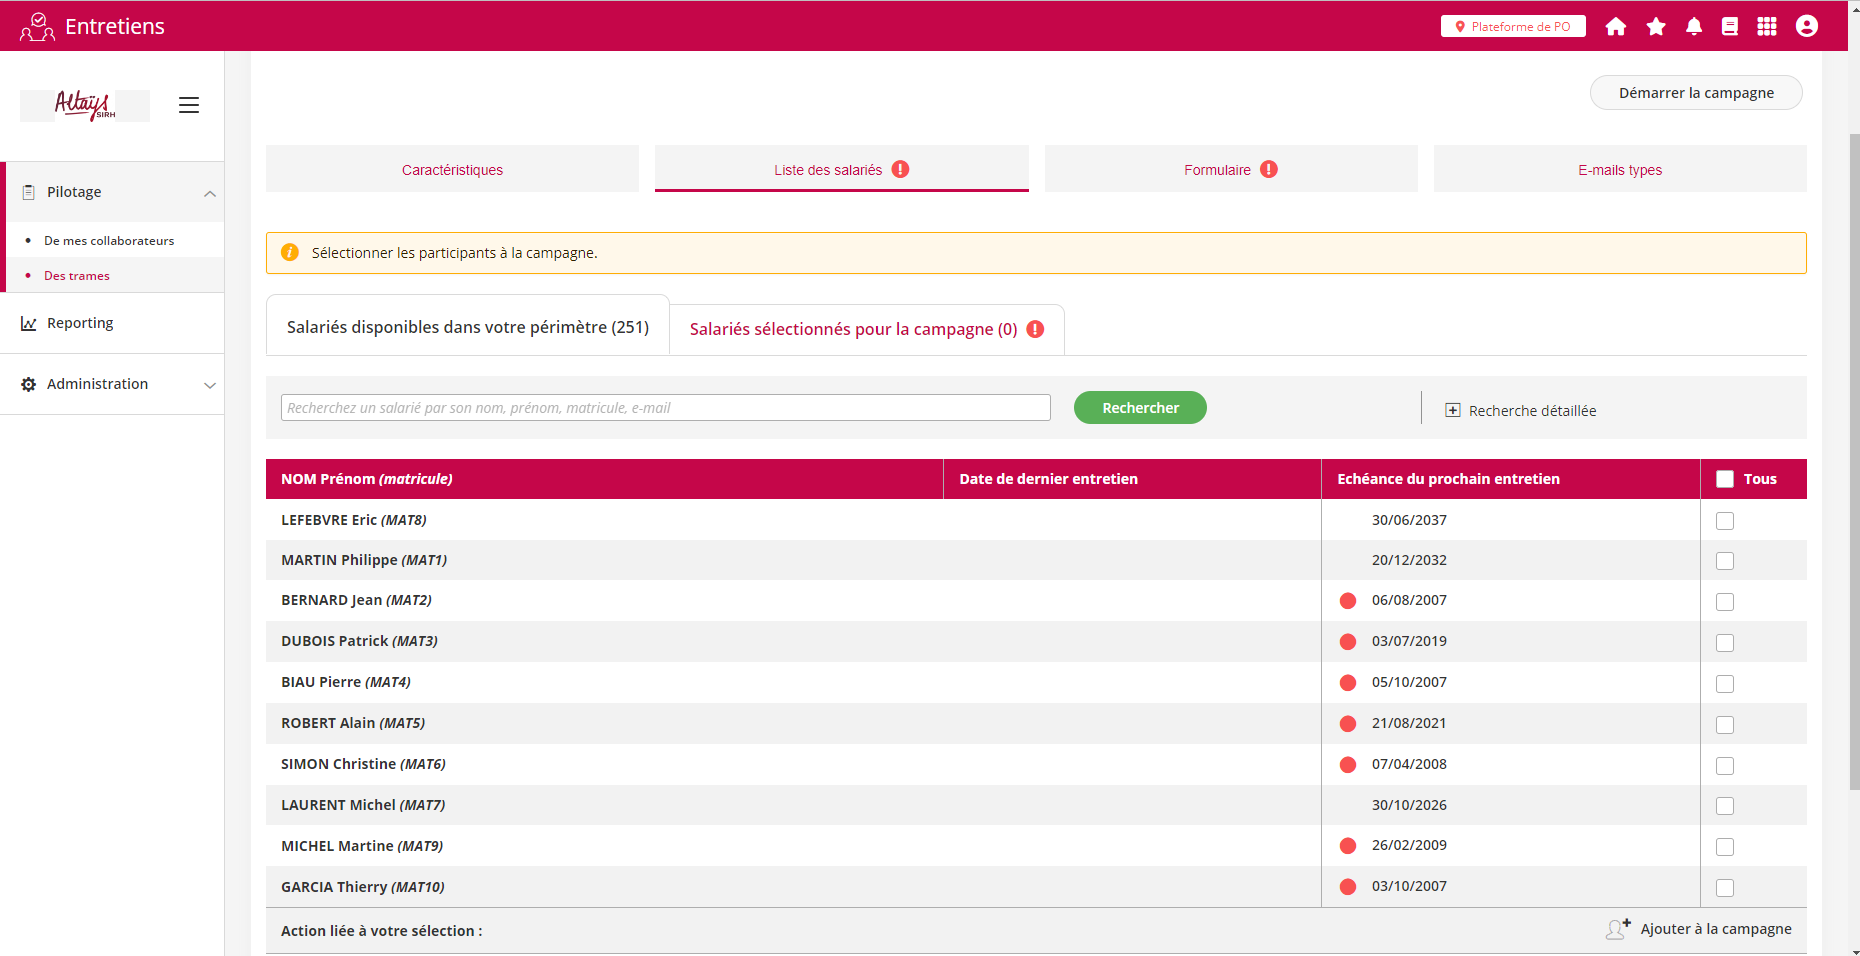The image size is (1860, 956).
Task: Click the home icon in top bar
Action: pos(1615,27)
